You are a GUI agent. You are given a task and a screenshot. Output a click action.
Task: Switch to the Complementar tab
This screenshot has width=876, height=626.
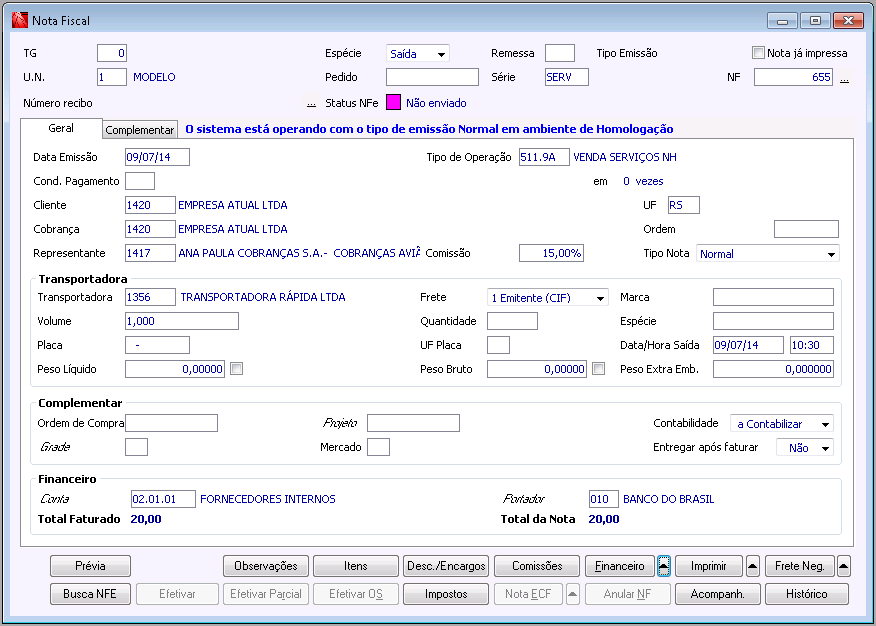[x=140, y=130]
